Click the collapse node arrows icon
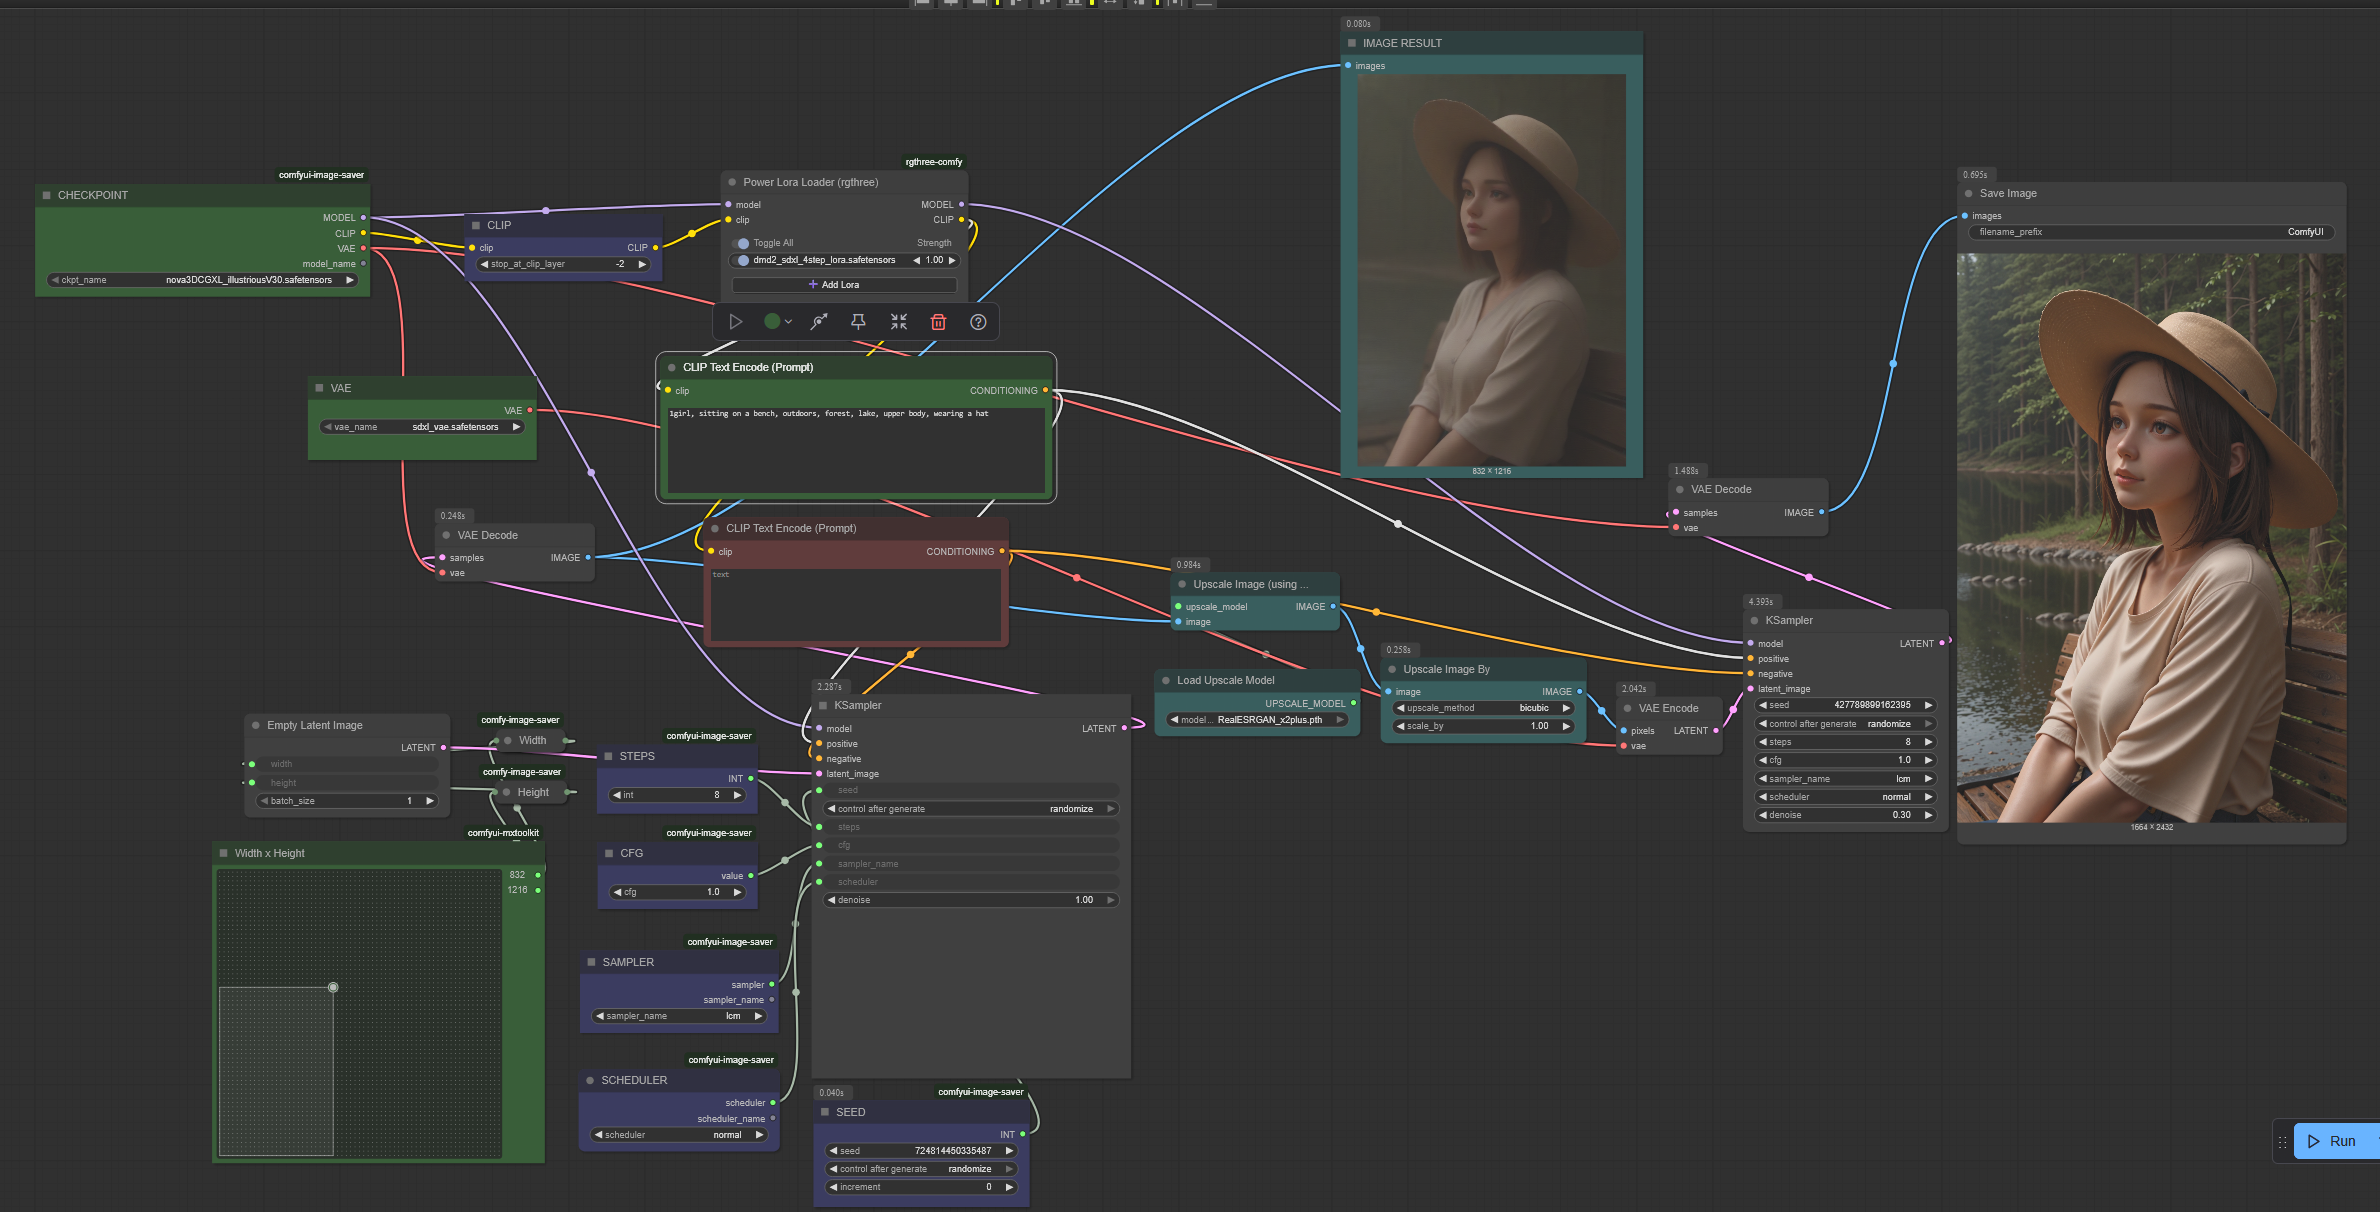The width and height of the screenshot is (2380, 1212). click(x=898, y=322)
